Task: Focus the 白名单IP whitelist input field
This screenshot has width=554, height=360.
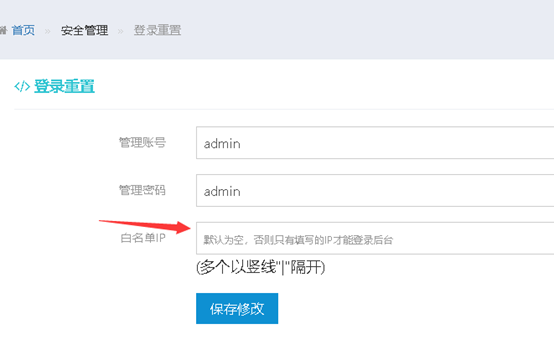Action: (375, 238)
